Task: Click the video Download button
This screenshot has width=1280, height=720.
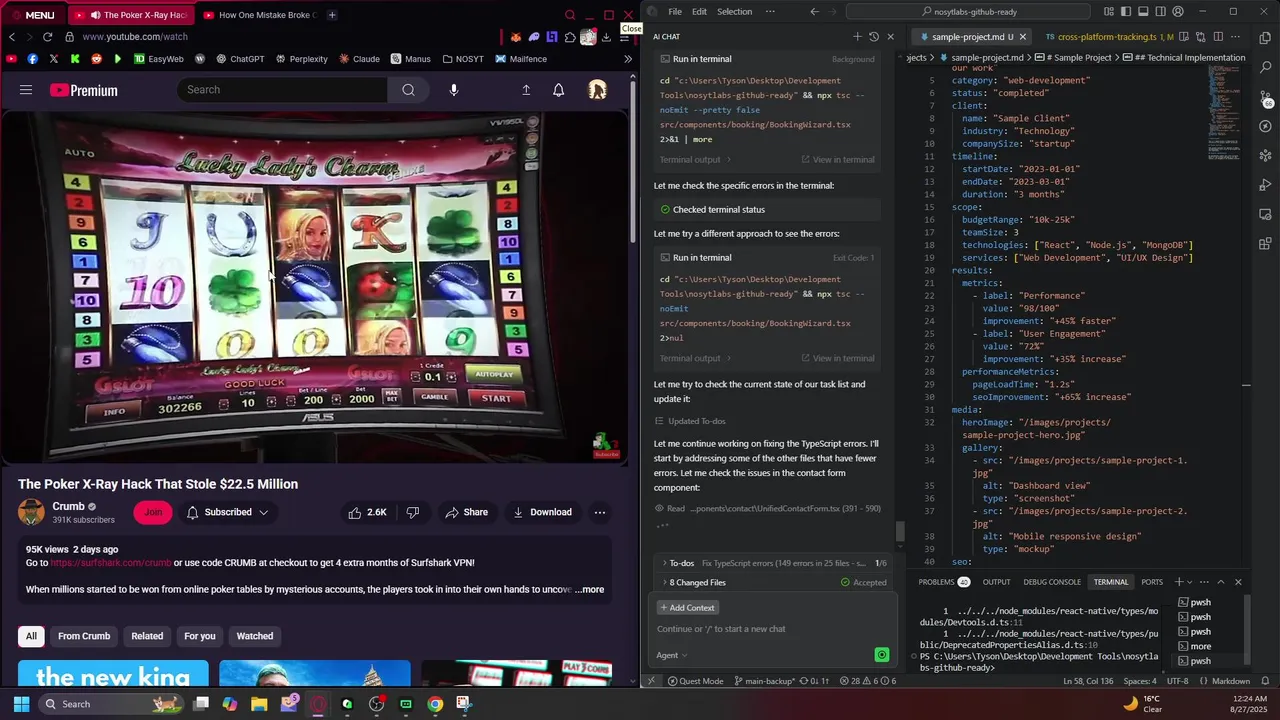Action: coord(542,512)
